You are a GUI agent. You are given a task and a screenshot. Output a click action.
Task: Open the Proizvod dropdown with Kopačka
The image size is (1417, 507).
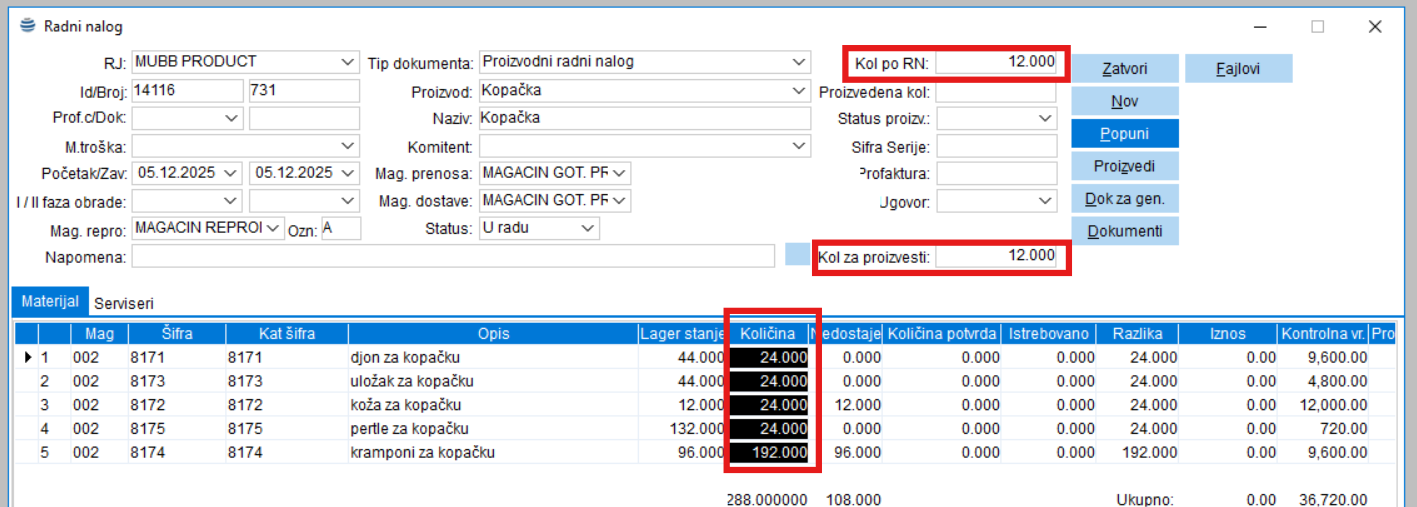click(x=798, y=91)
